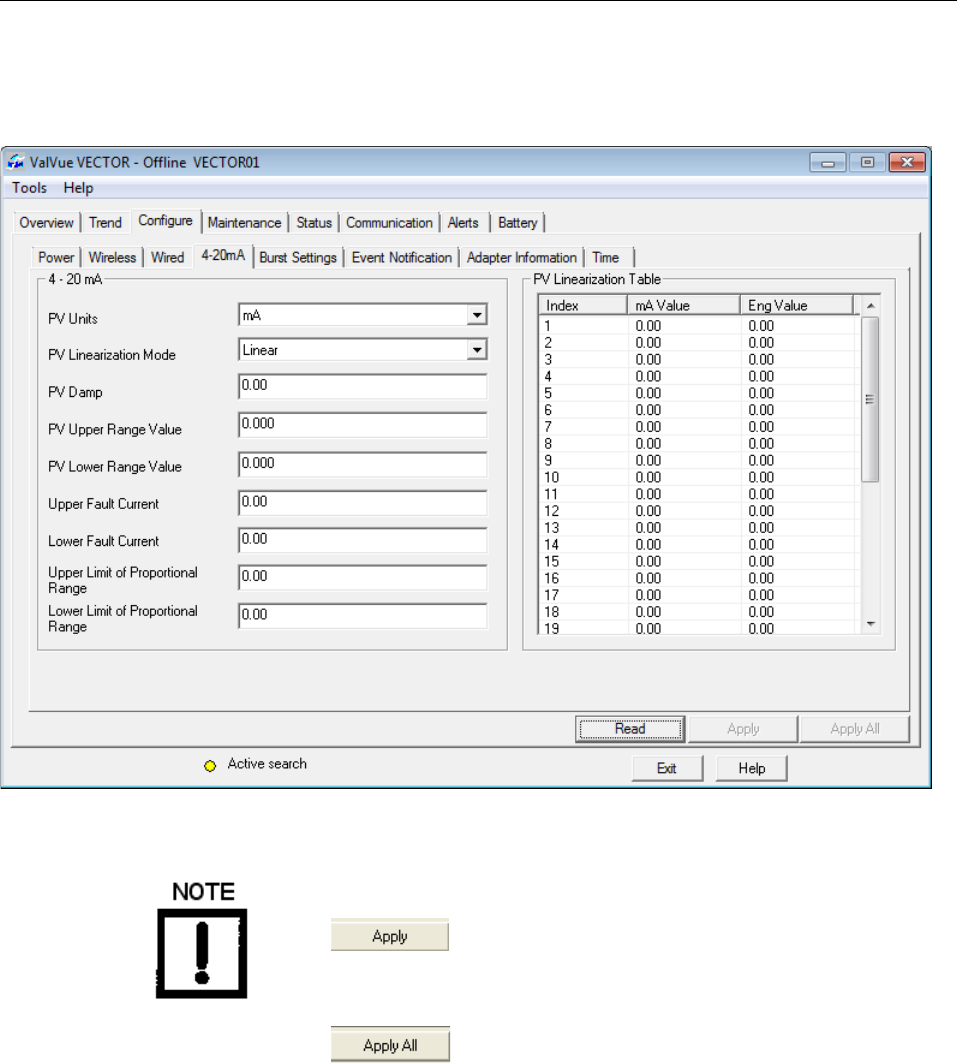Click the NOTE exclamation icon below the window
Screen dimensions: 957x1063
pos(202,953)
